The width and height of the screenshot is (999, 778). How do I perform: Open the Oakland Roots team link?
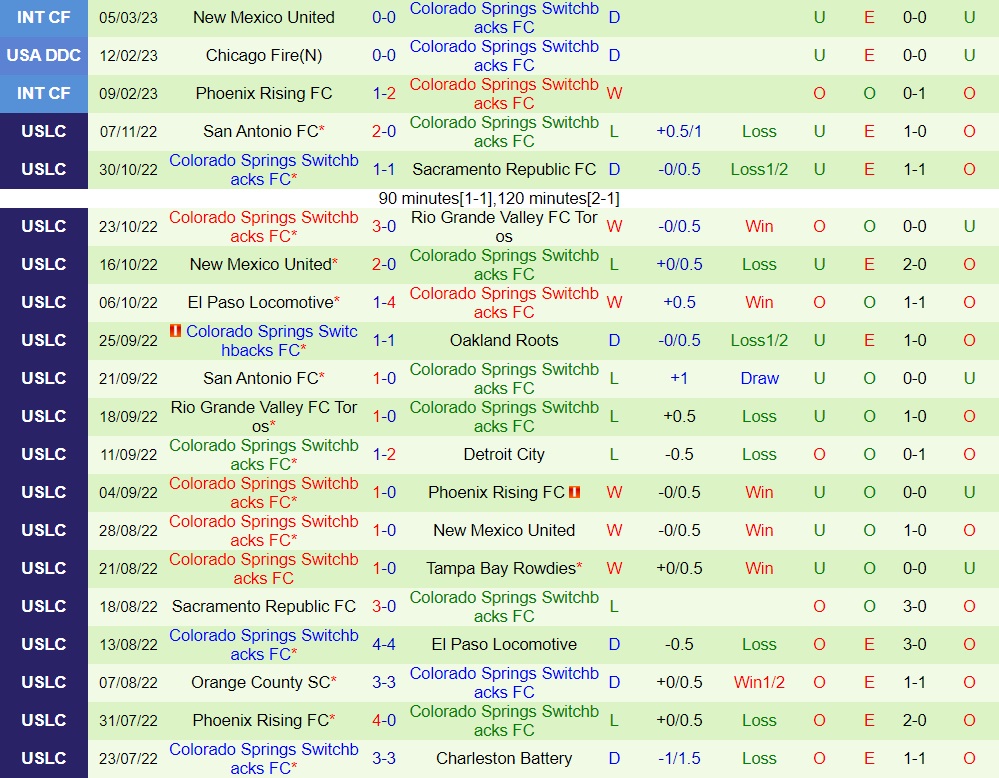504,340
